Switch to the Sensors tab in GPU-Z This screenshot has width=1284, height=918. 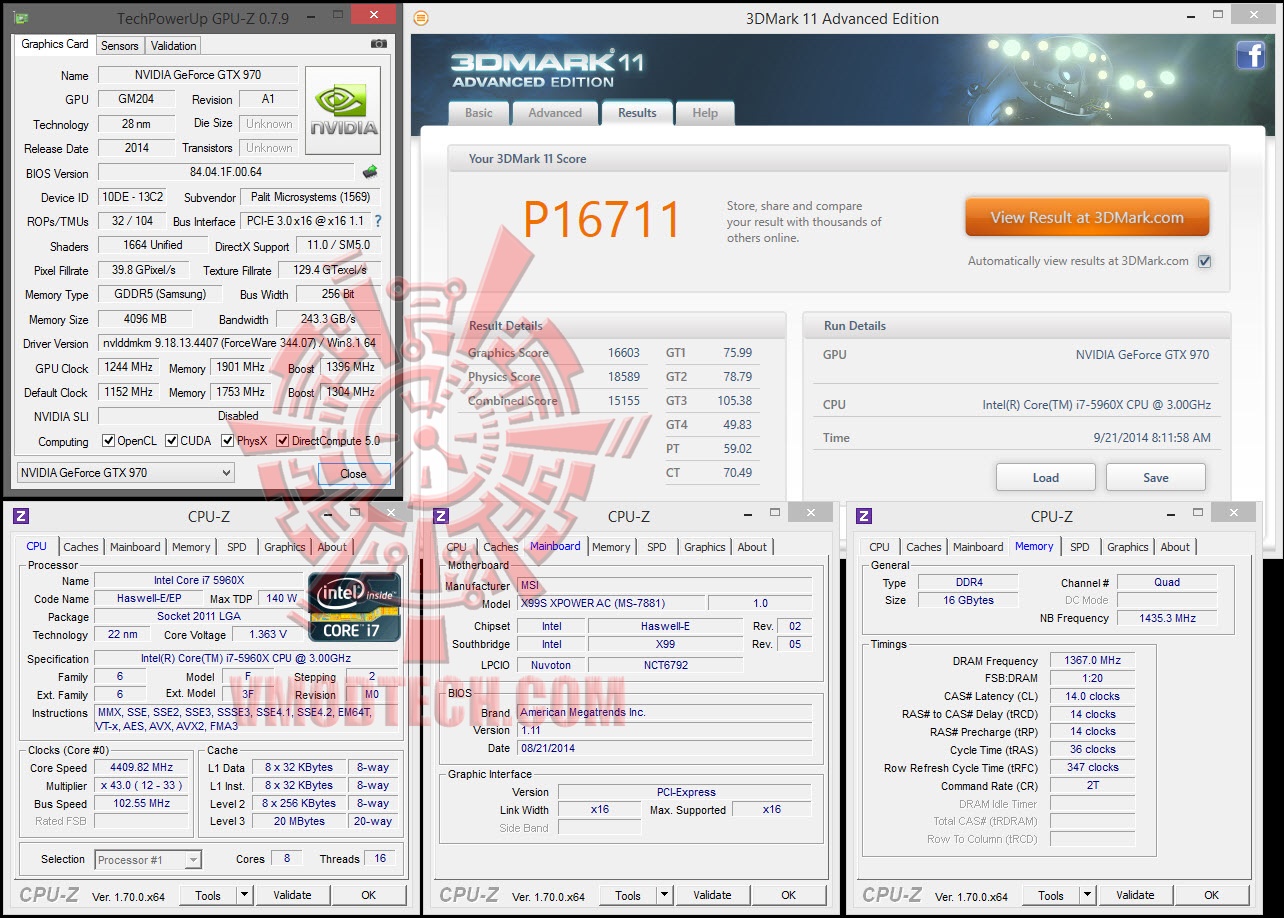tap(120, 46)
